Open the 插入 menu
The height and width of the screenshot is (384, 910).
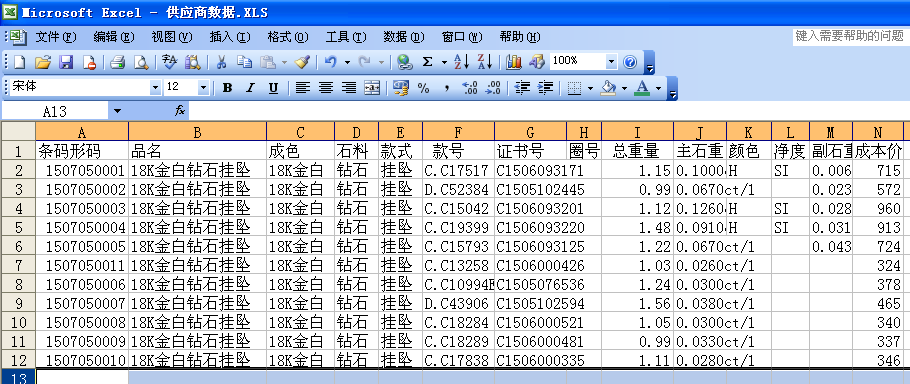tap(230, 37)
